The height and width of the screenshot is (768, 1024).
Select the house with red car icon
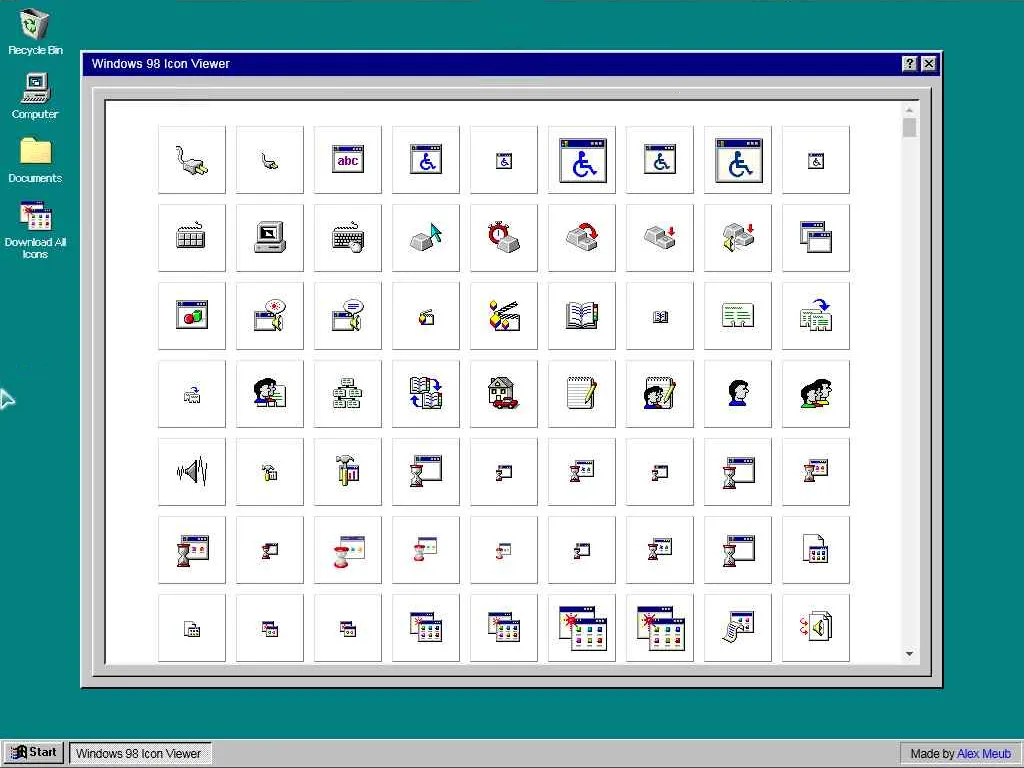tap(504, 394)
